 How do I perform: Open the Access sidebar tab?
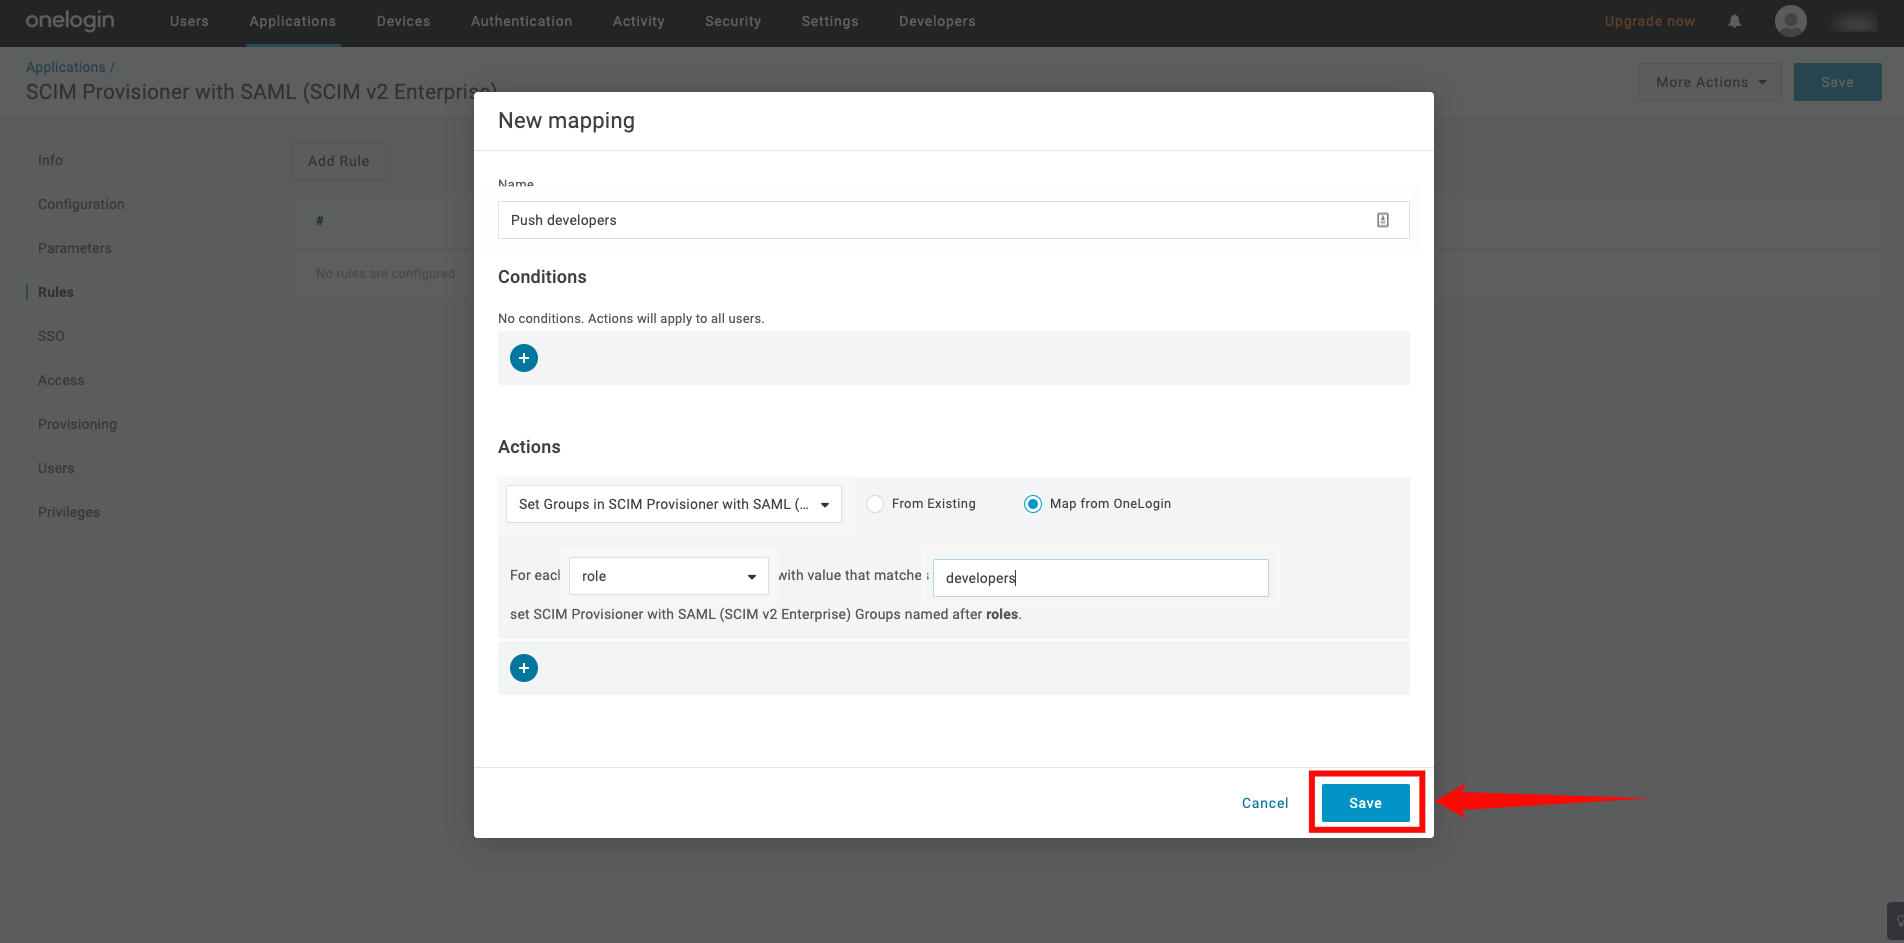[61, 380]
